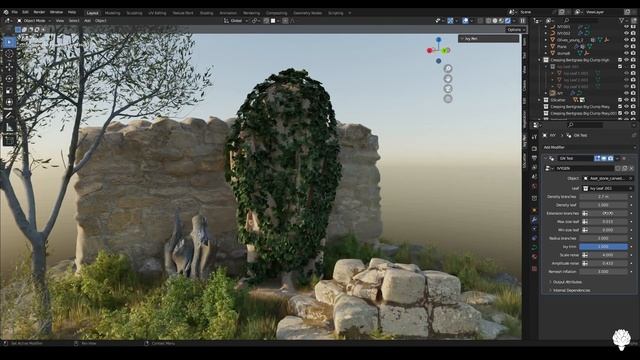Click the properties editor search field
Screen dimensions: 640x360
[586, 125]
